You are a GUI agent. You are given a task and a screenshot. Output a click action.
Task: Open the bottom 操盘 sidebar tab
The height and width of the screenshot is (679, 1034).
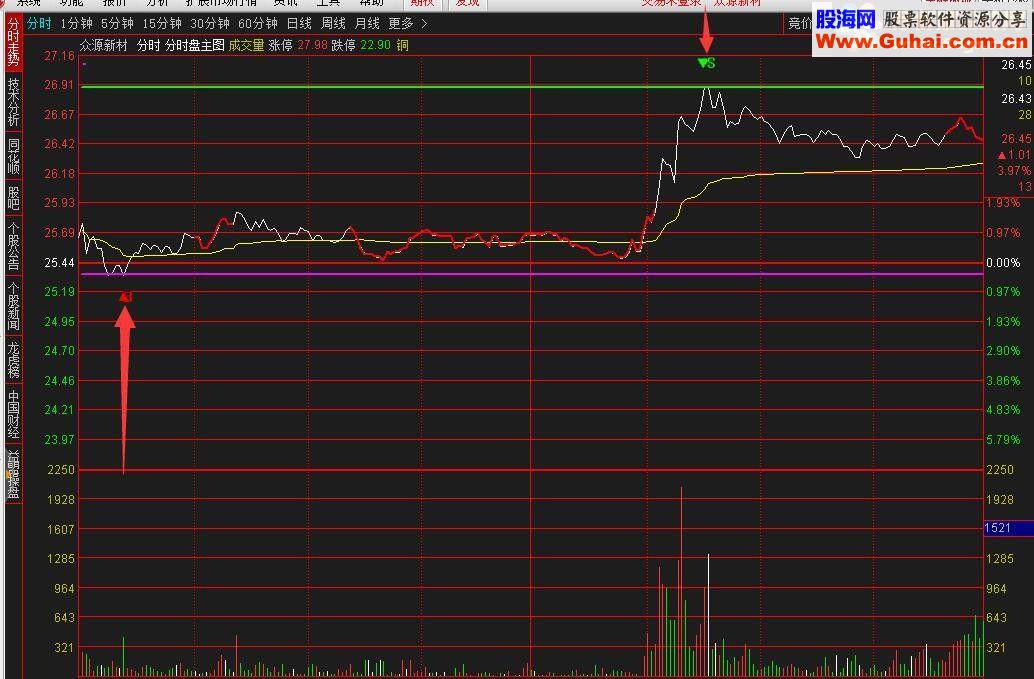pyautogui.click(x=13, y=475)
